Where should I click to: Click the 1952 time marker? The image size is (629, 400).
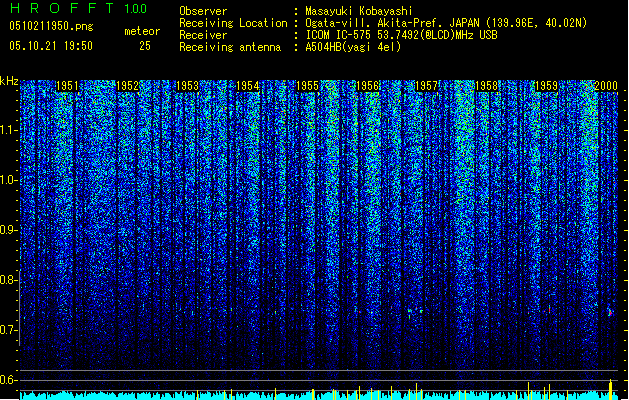[x=127, y=86]
